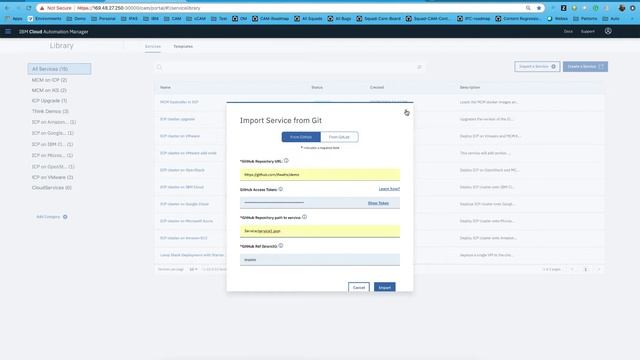Open the CAM Roadmap bookmark

270,18
